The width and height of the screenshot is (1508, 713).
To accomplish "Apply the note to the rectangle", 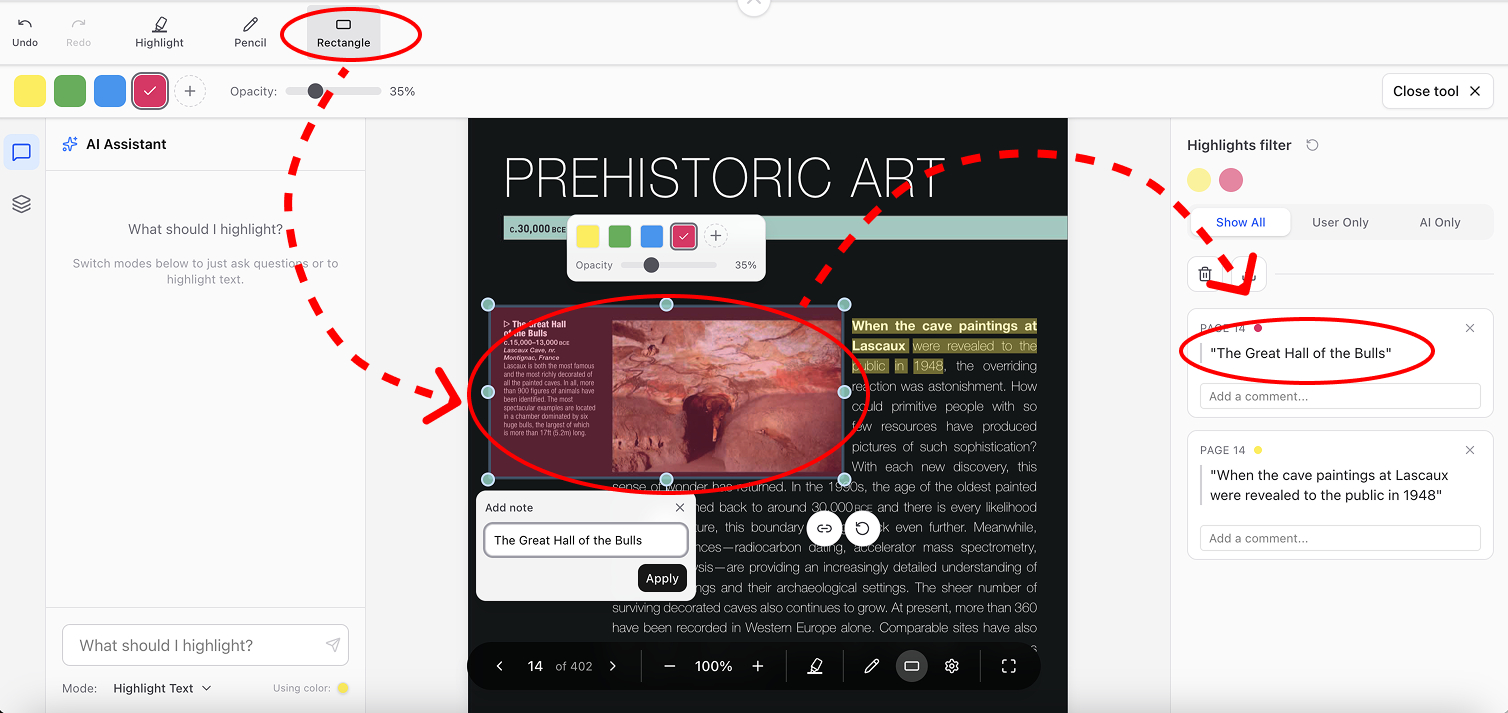I will click(662, 578).
